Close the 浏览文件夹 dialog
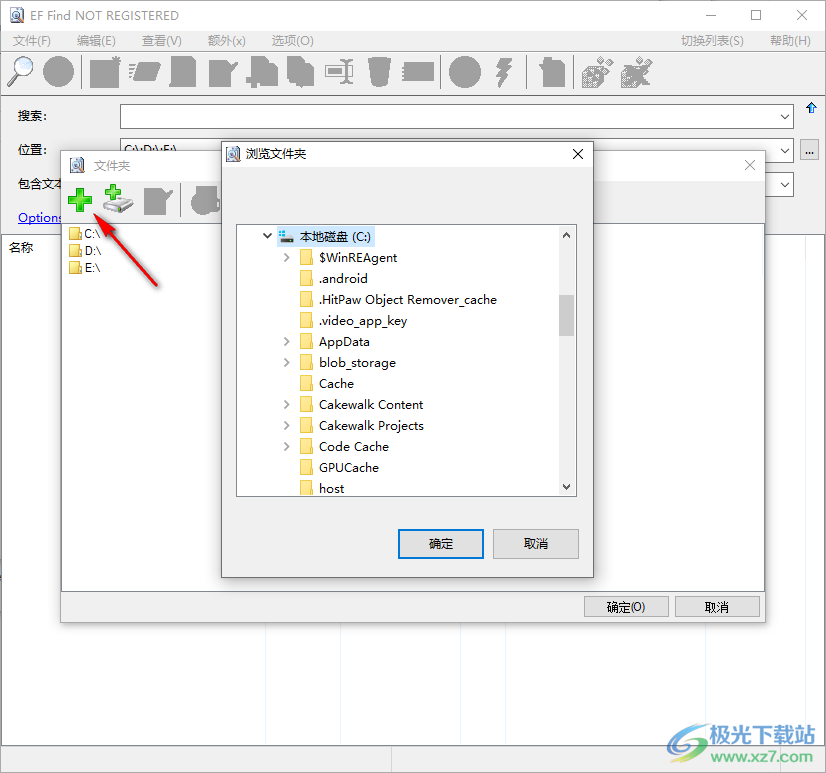The image size is (826, 773). click(578, 154)
